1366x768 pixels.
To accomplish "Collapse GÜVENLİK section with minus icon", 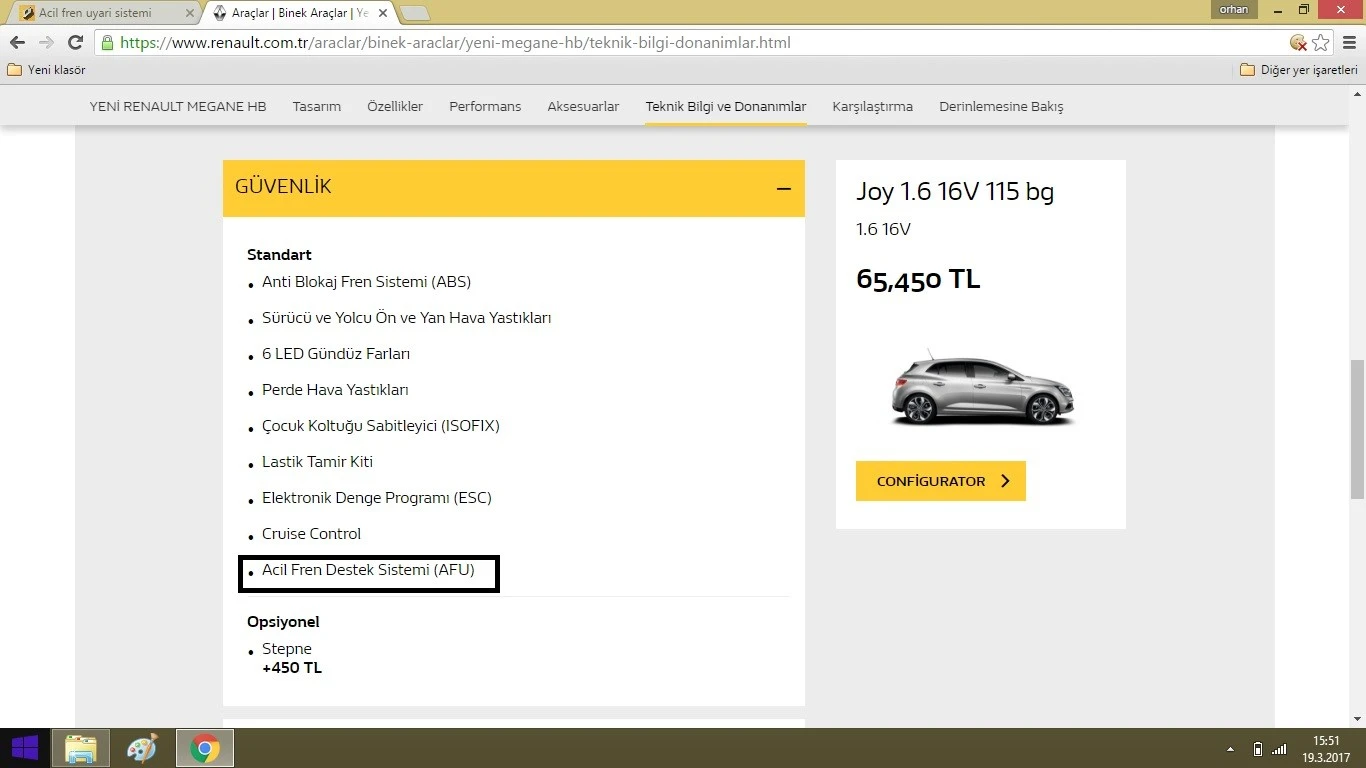I will 784,188.
